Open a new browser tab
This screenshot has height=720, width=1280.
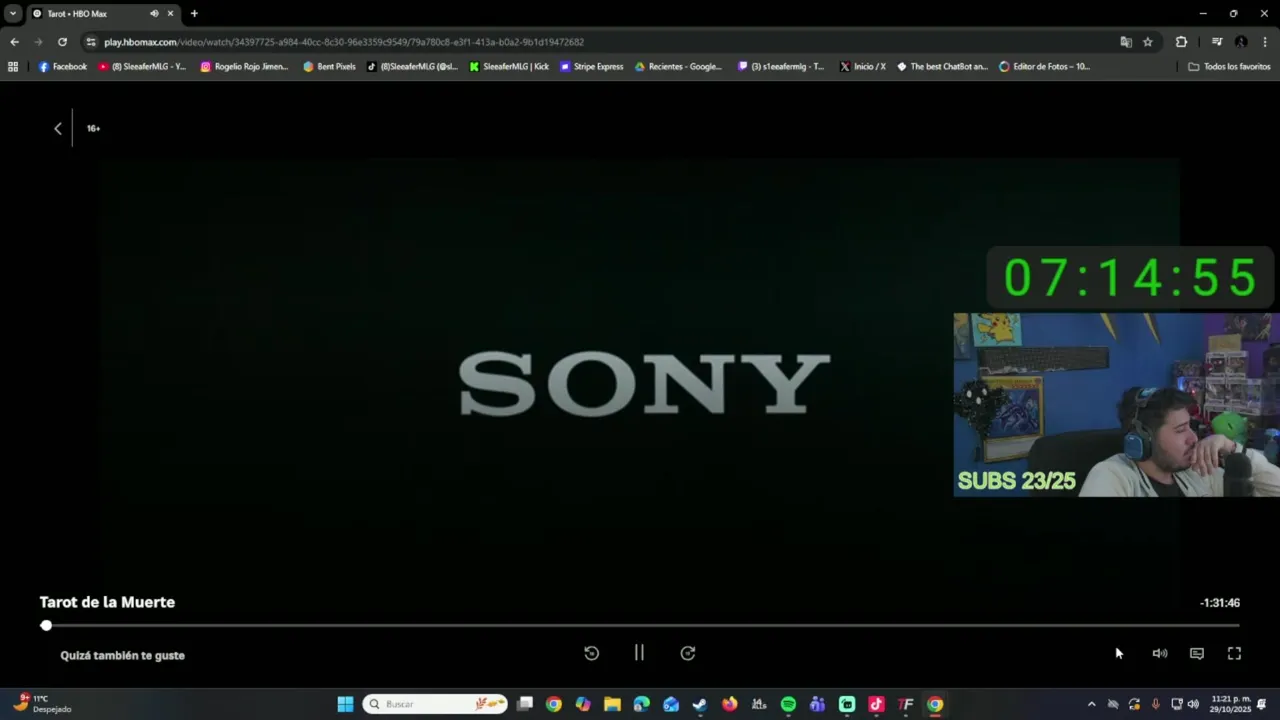coord(194,14)
